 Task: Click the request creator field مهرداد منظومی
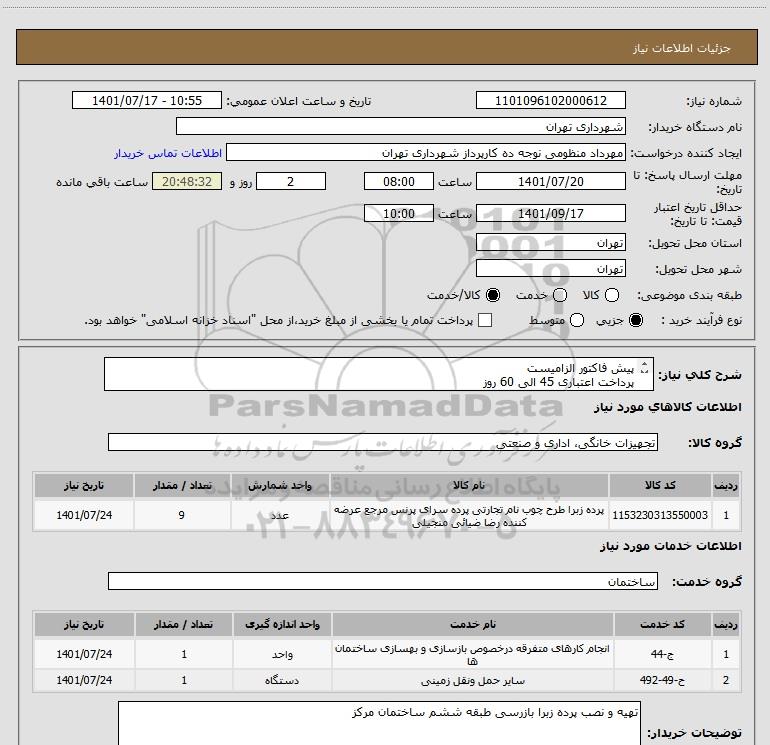coord(426,152)
